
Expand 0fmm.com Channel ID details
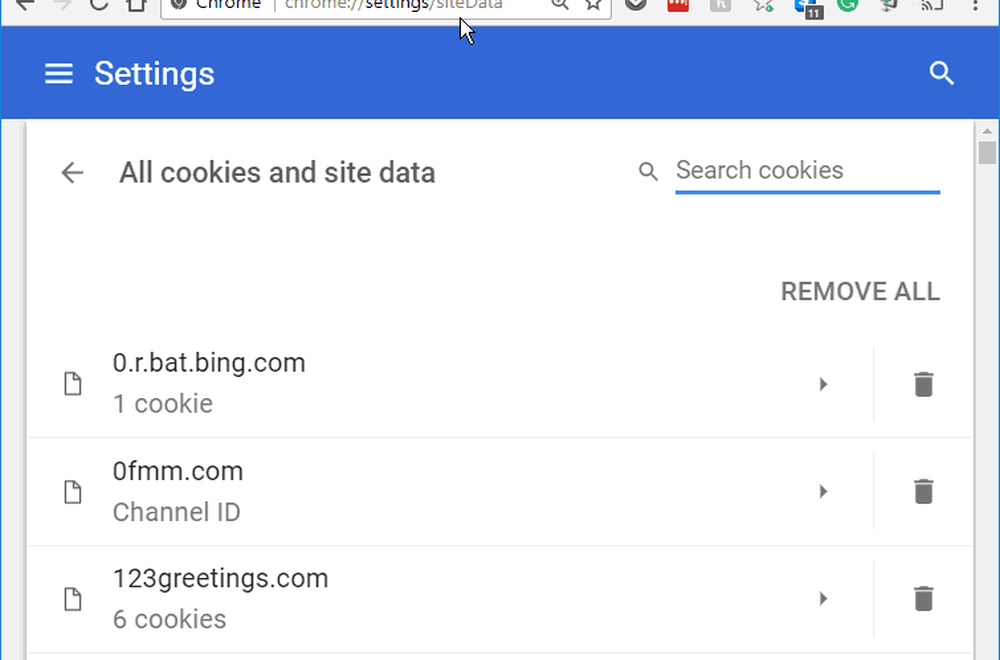(823, 491)
